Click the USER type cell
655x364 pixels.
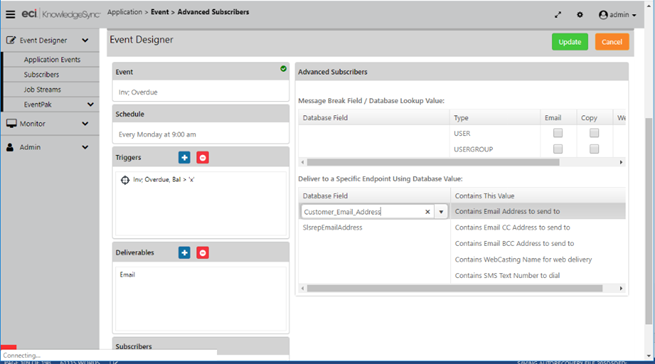coord(462,133)
